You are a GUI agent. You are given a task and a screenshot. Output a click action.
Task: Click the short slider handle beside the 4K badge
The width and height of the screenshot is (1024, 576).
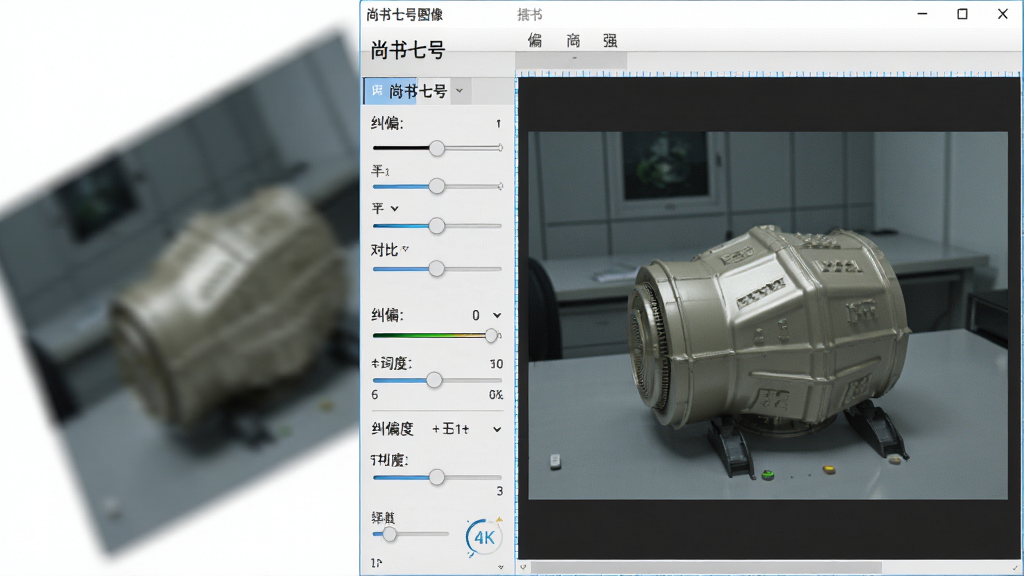[x=389, y=534]
